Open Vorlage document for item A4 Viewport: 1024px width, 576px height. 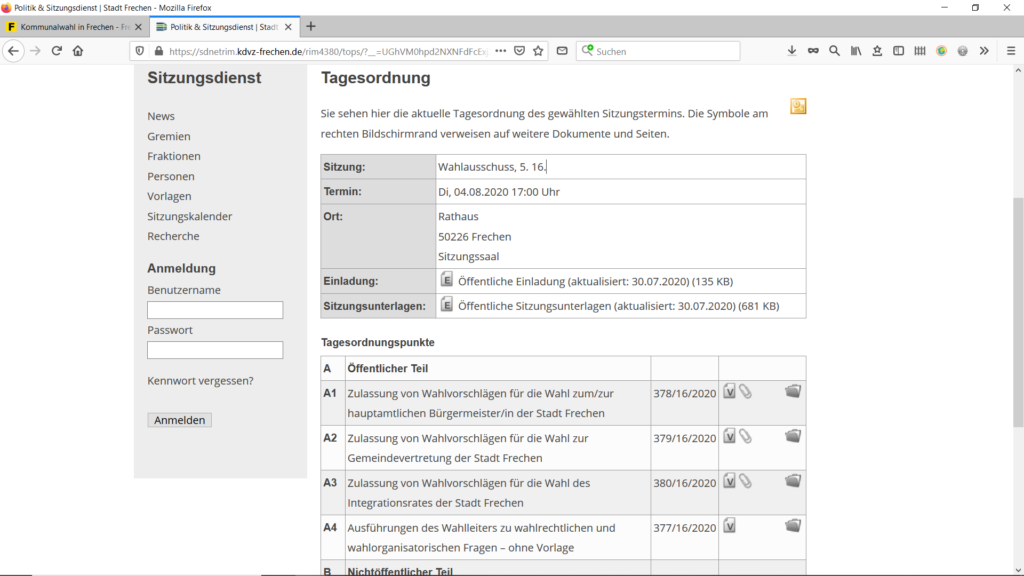click(729, 526)
